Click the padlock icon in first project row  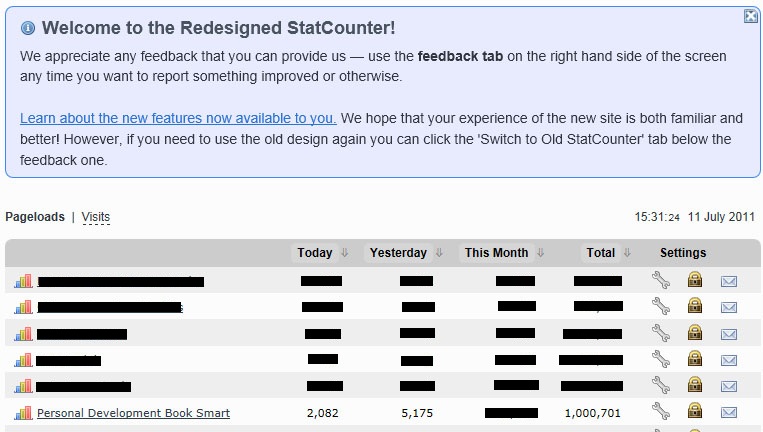pyautogui.click(x=695, y=279)
